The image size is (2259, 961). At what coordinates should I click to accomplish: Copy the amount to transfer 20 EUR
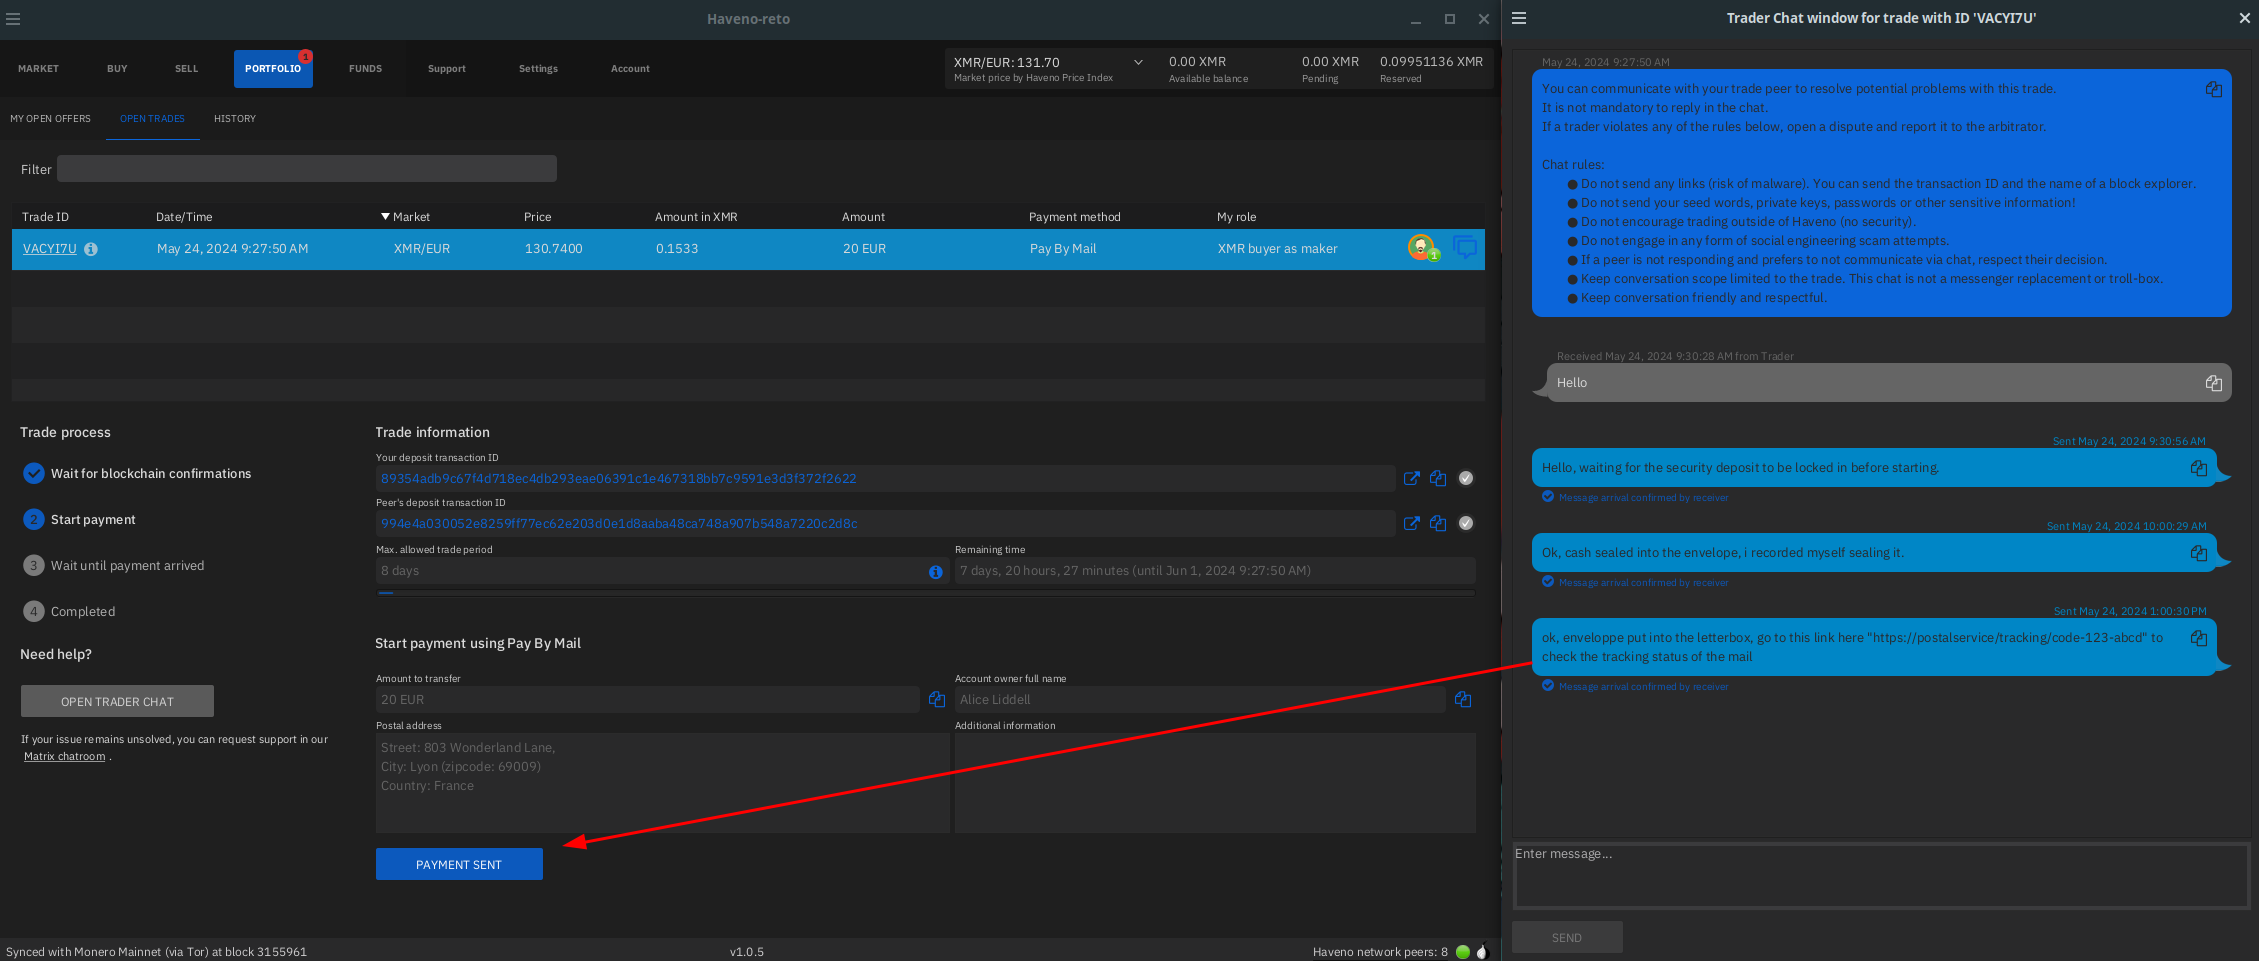click(x=937, y=700)
